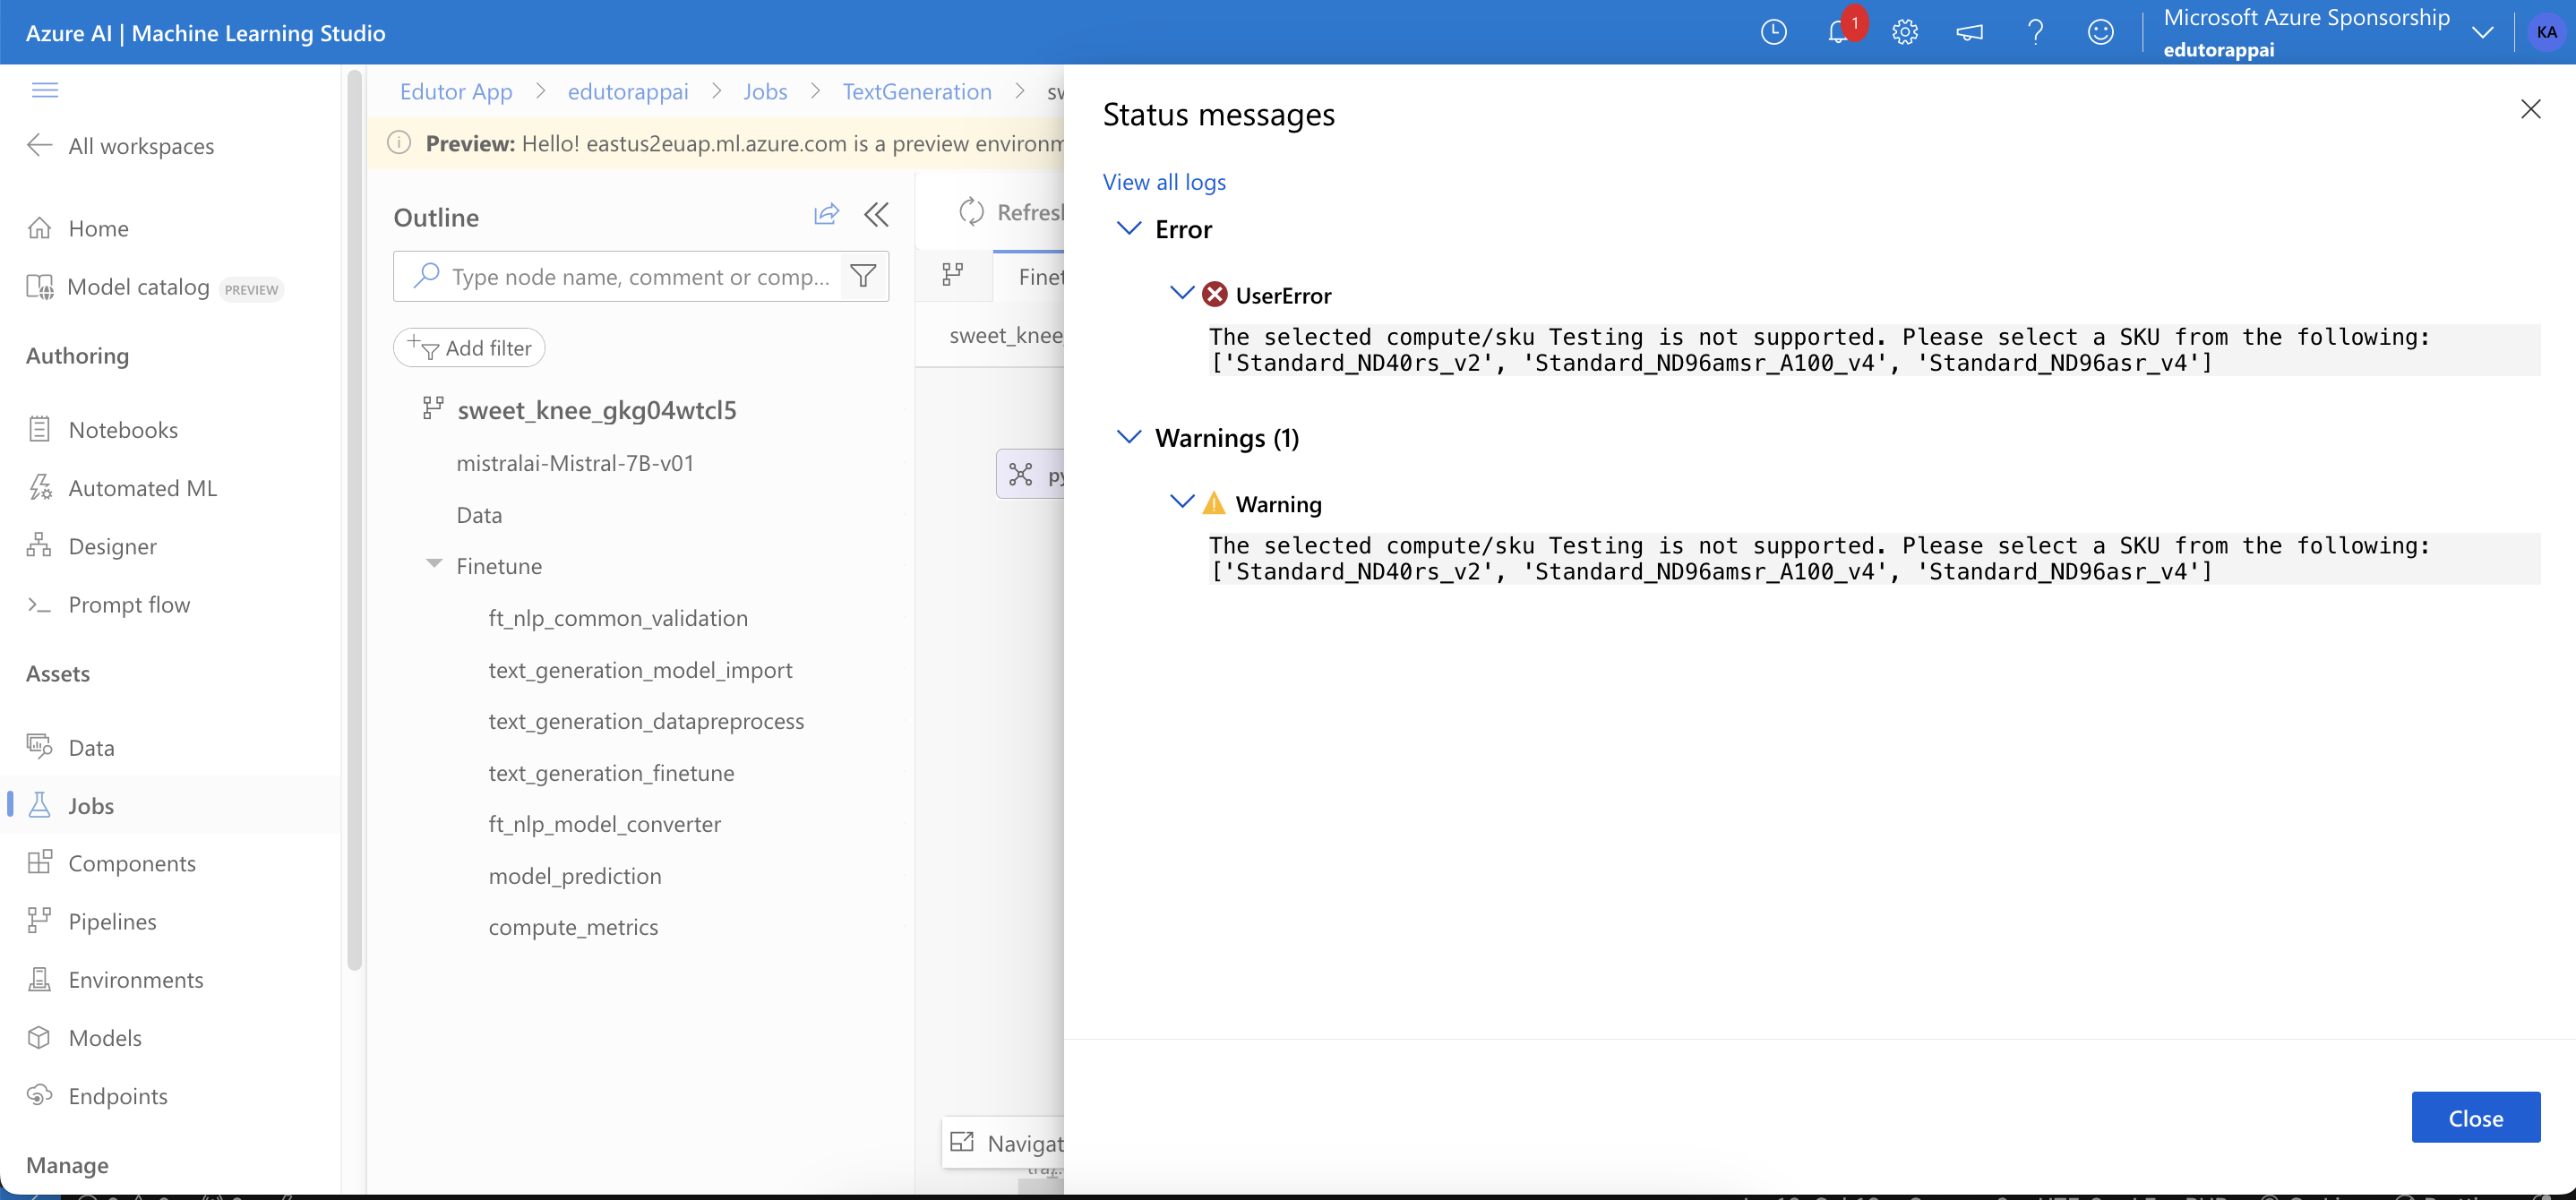
Task: Collapse the Finetune tree node
Action: coord(434,564)
